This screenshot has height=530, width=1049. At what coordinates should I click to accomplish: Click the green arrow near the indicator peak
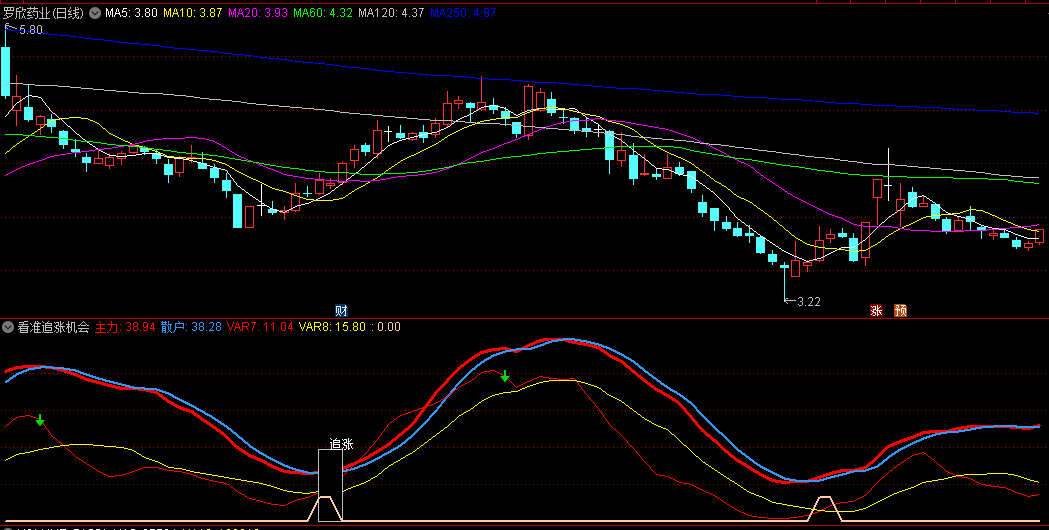(x=505, y=377)
